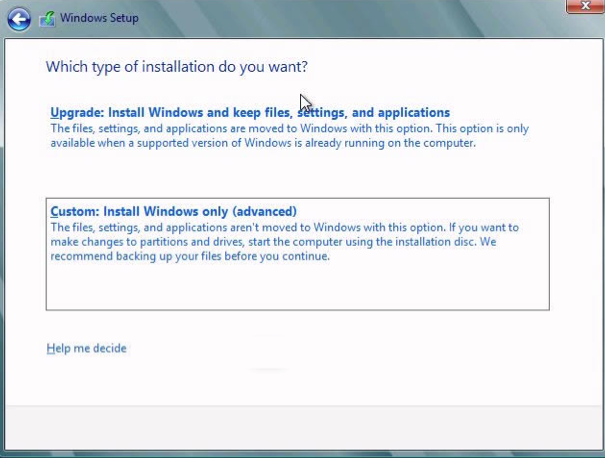
Task: Click the Upgrade option description paragraph
Action: point(289,136)
